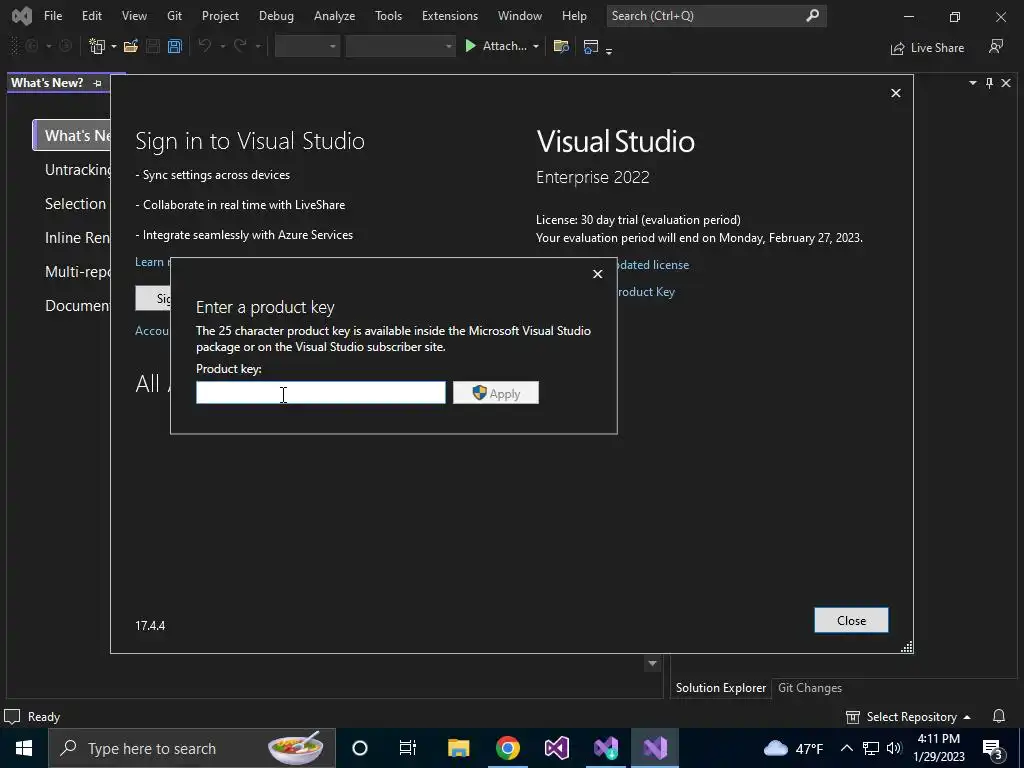Expand the New Project dropdown arrow

click(114, 46)
